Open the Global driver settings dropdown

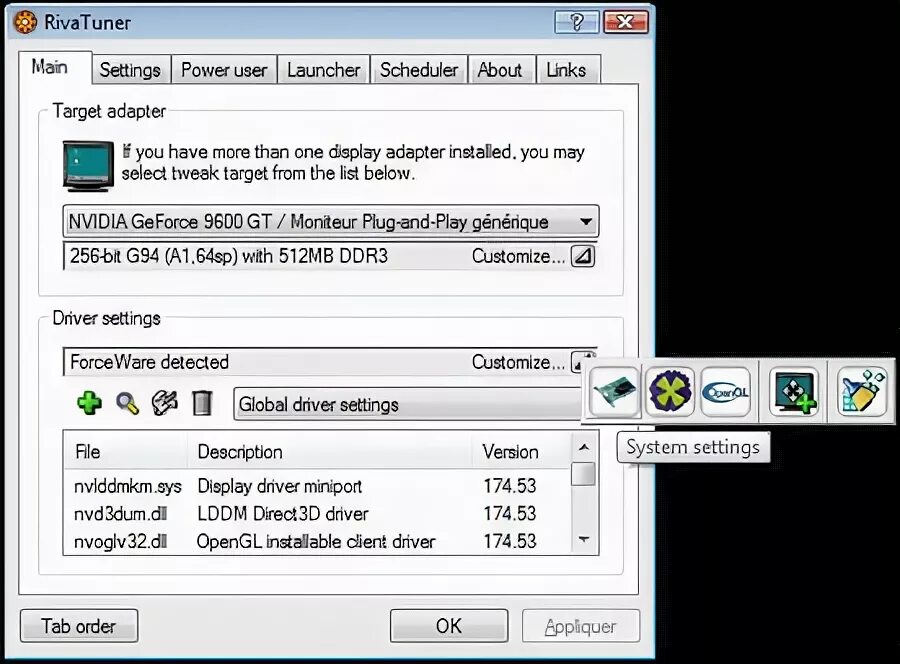pos(407,404)
